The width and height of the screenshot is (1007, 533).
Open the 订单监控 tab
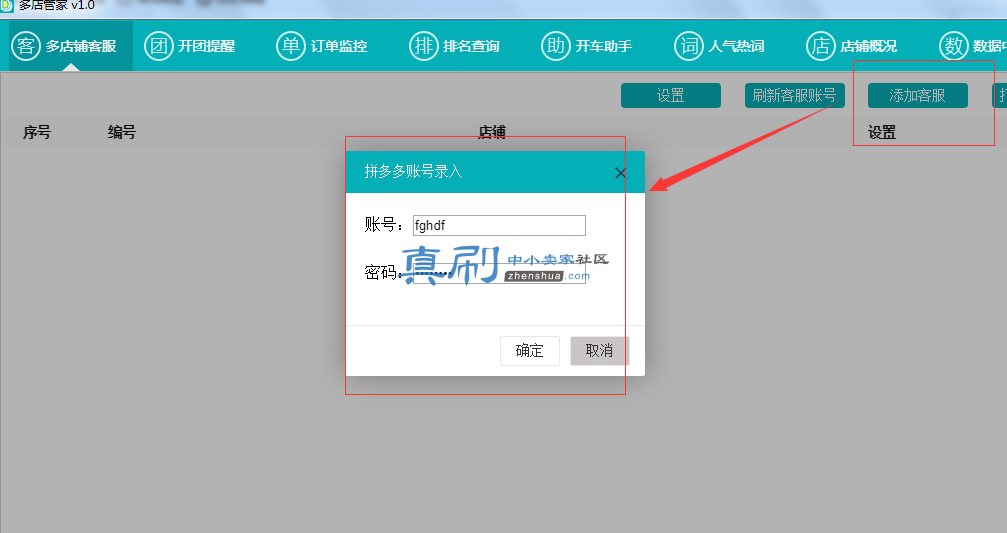(322, 46)
